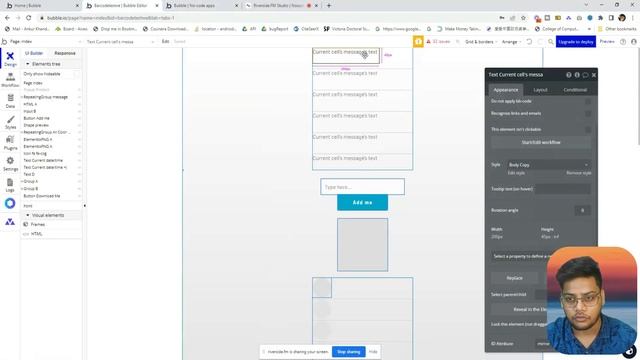Open the Arrange dropdown

511,42
